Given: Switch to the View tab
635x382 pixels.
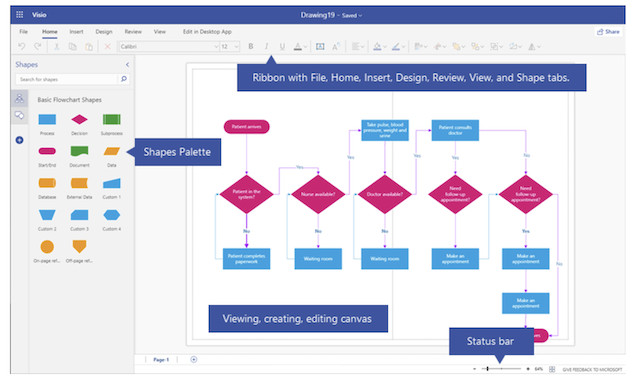Looking at the screenshot, I should pos(160,32).
